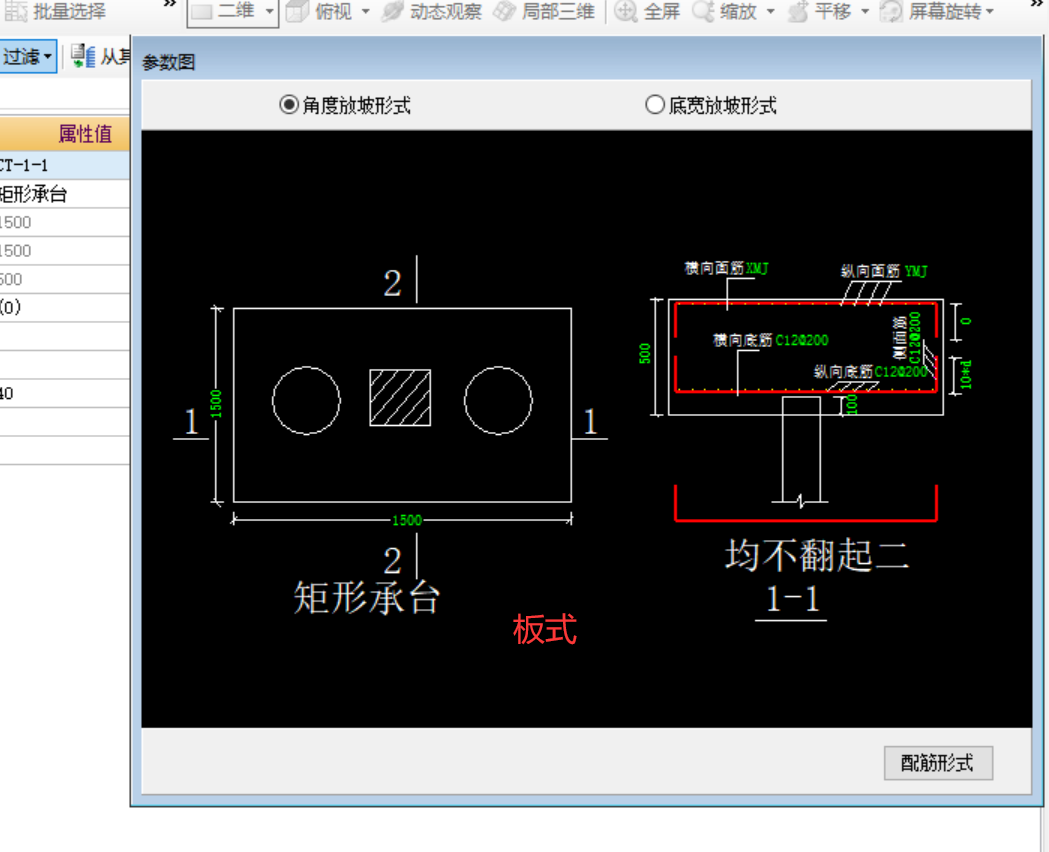Screen dimensions: 1049x852
Task: Click the 从其 copy-from icon
Action: (83, 56)
